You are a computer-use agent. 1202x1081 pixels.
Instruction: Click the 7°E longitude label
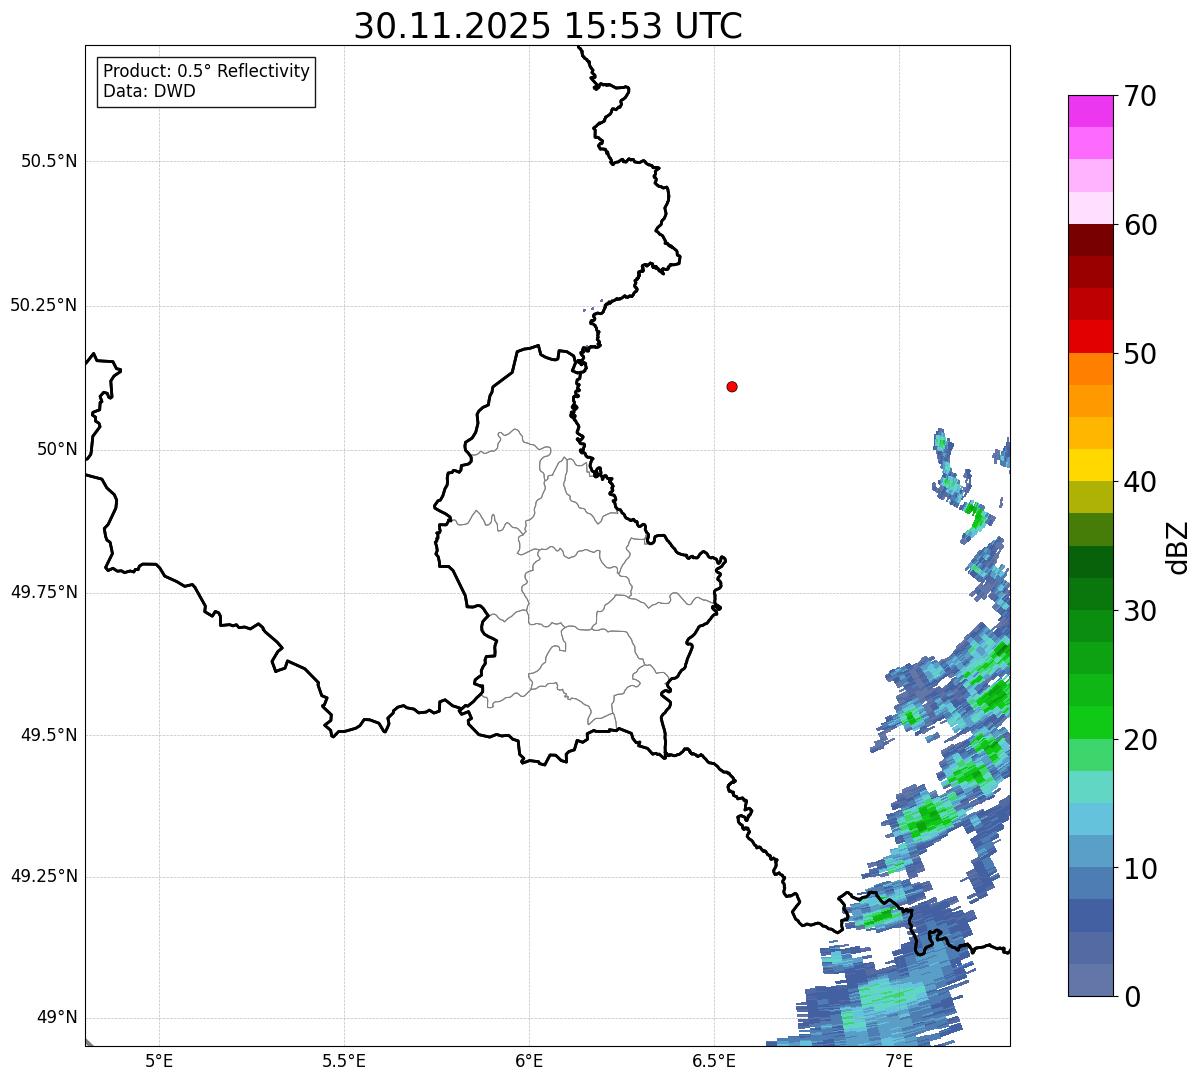tap(899, 1060)
